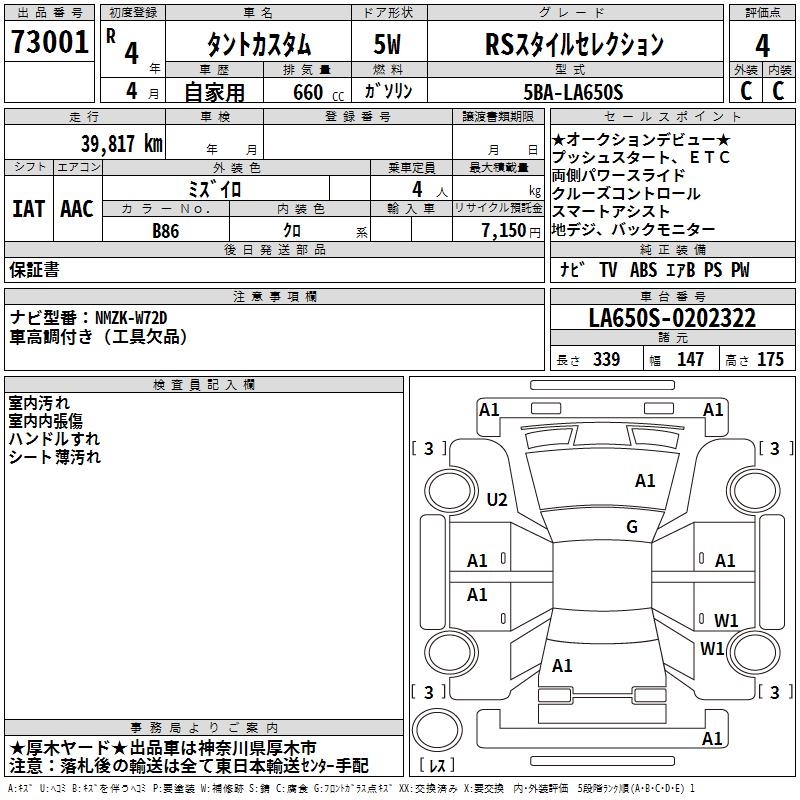Click the スマートアシスト sales point

611,212
